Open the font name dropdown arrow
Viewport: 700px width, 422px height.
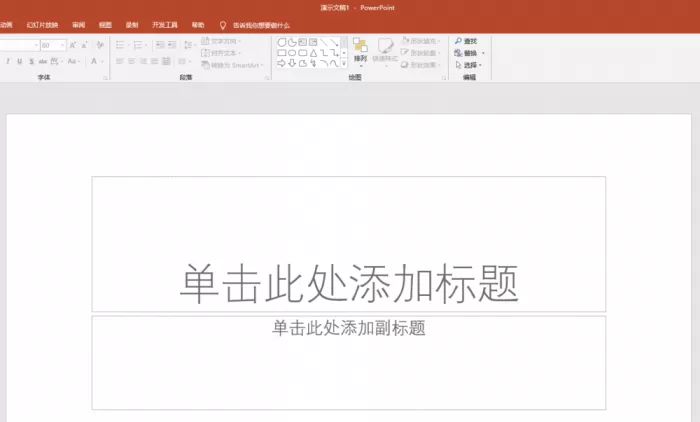[36, 45]
